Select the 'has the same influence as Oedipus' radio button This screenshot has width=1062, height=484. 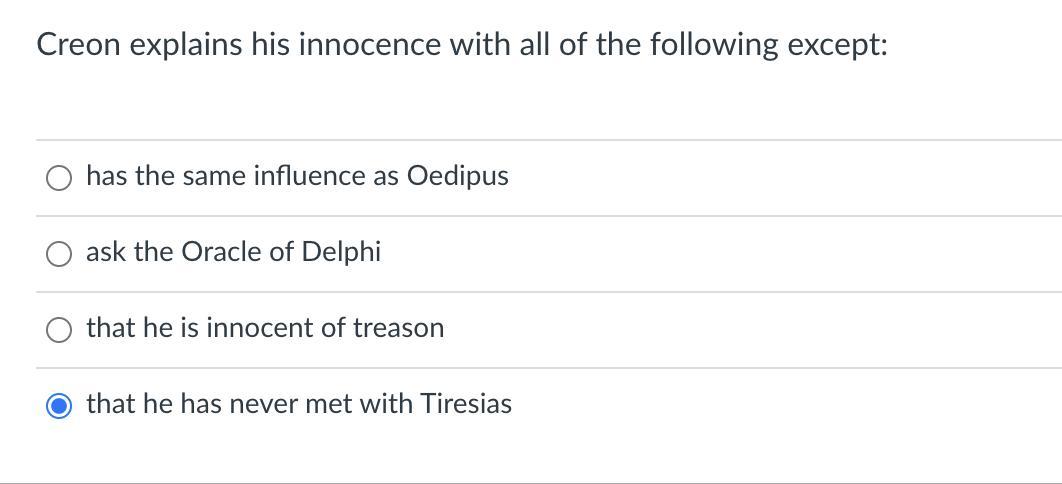[60, 178]
